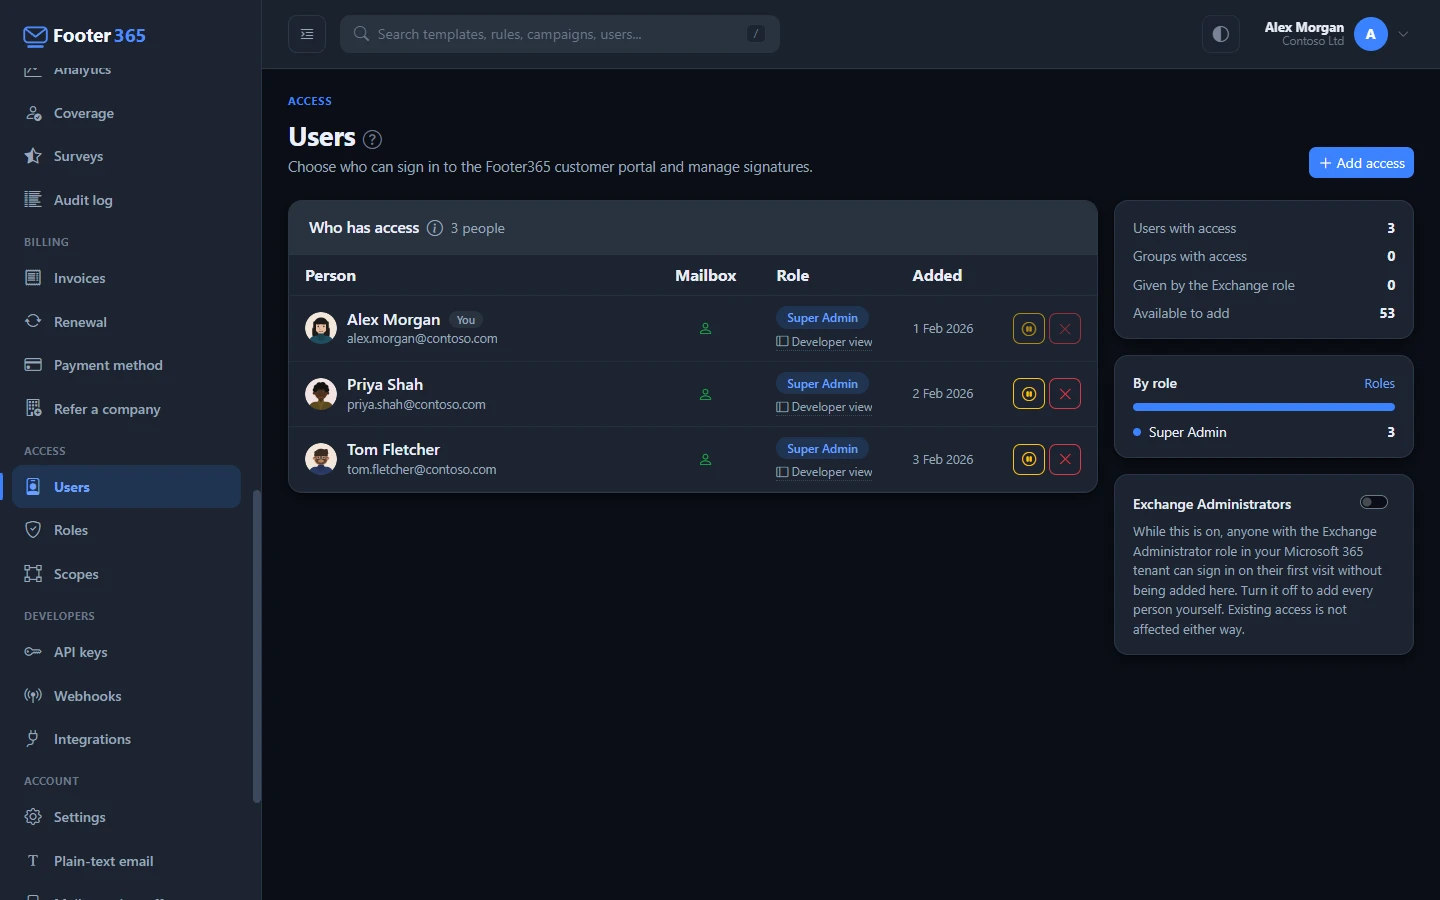
Task: Toggle the dark/light theme icon
Action: click(1220, 34)
